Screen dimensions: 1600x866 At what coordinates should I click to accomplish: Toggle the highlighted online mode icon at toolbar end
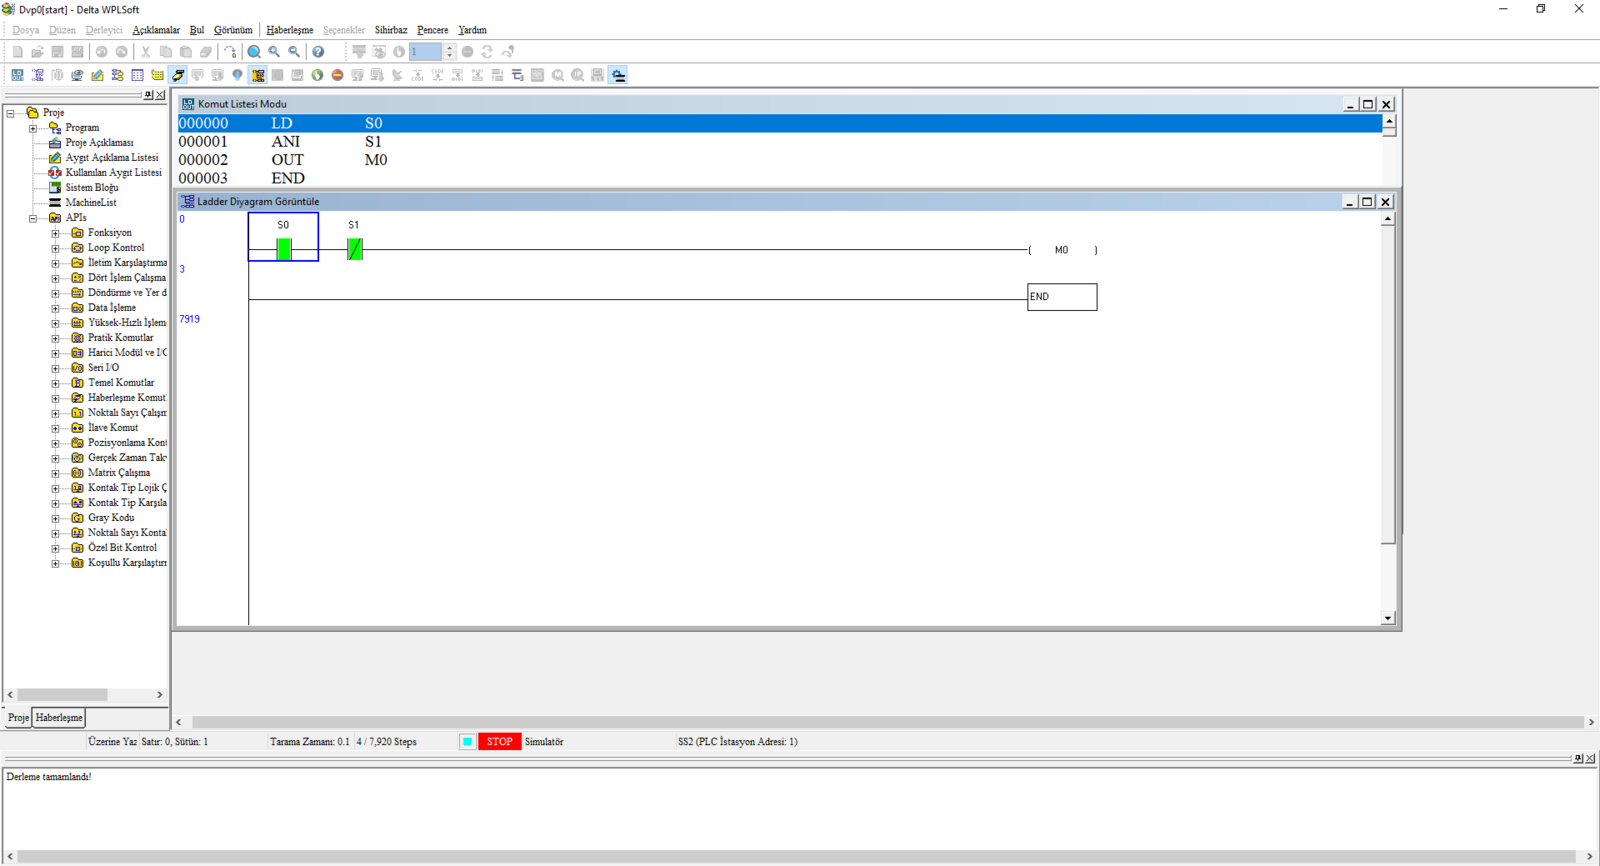pyautogui.click(x=619, y=75)
